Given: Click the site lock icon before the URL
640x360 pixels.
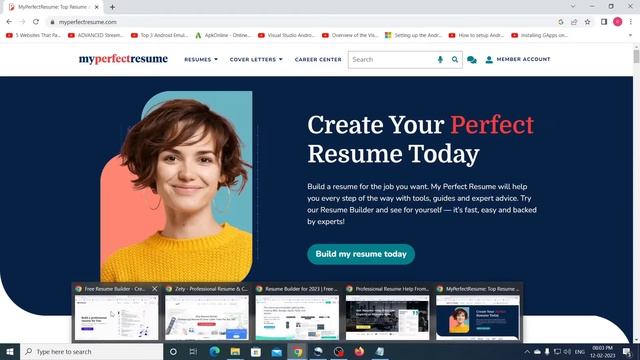Looking at the screenshot, I should click(x=52, y=22).
